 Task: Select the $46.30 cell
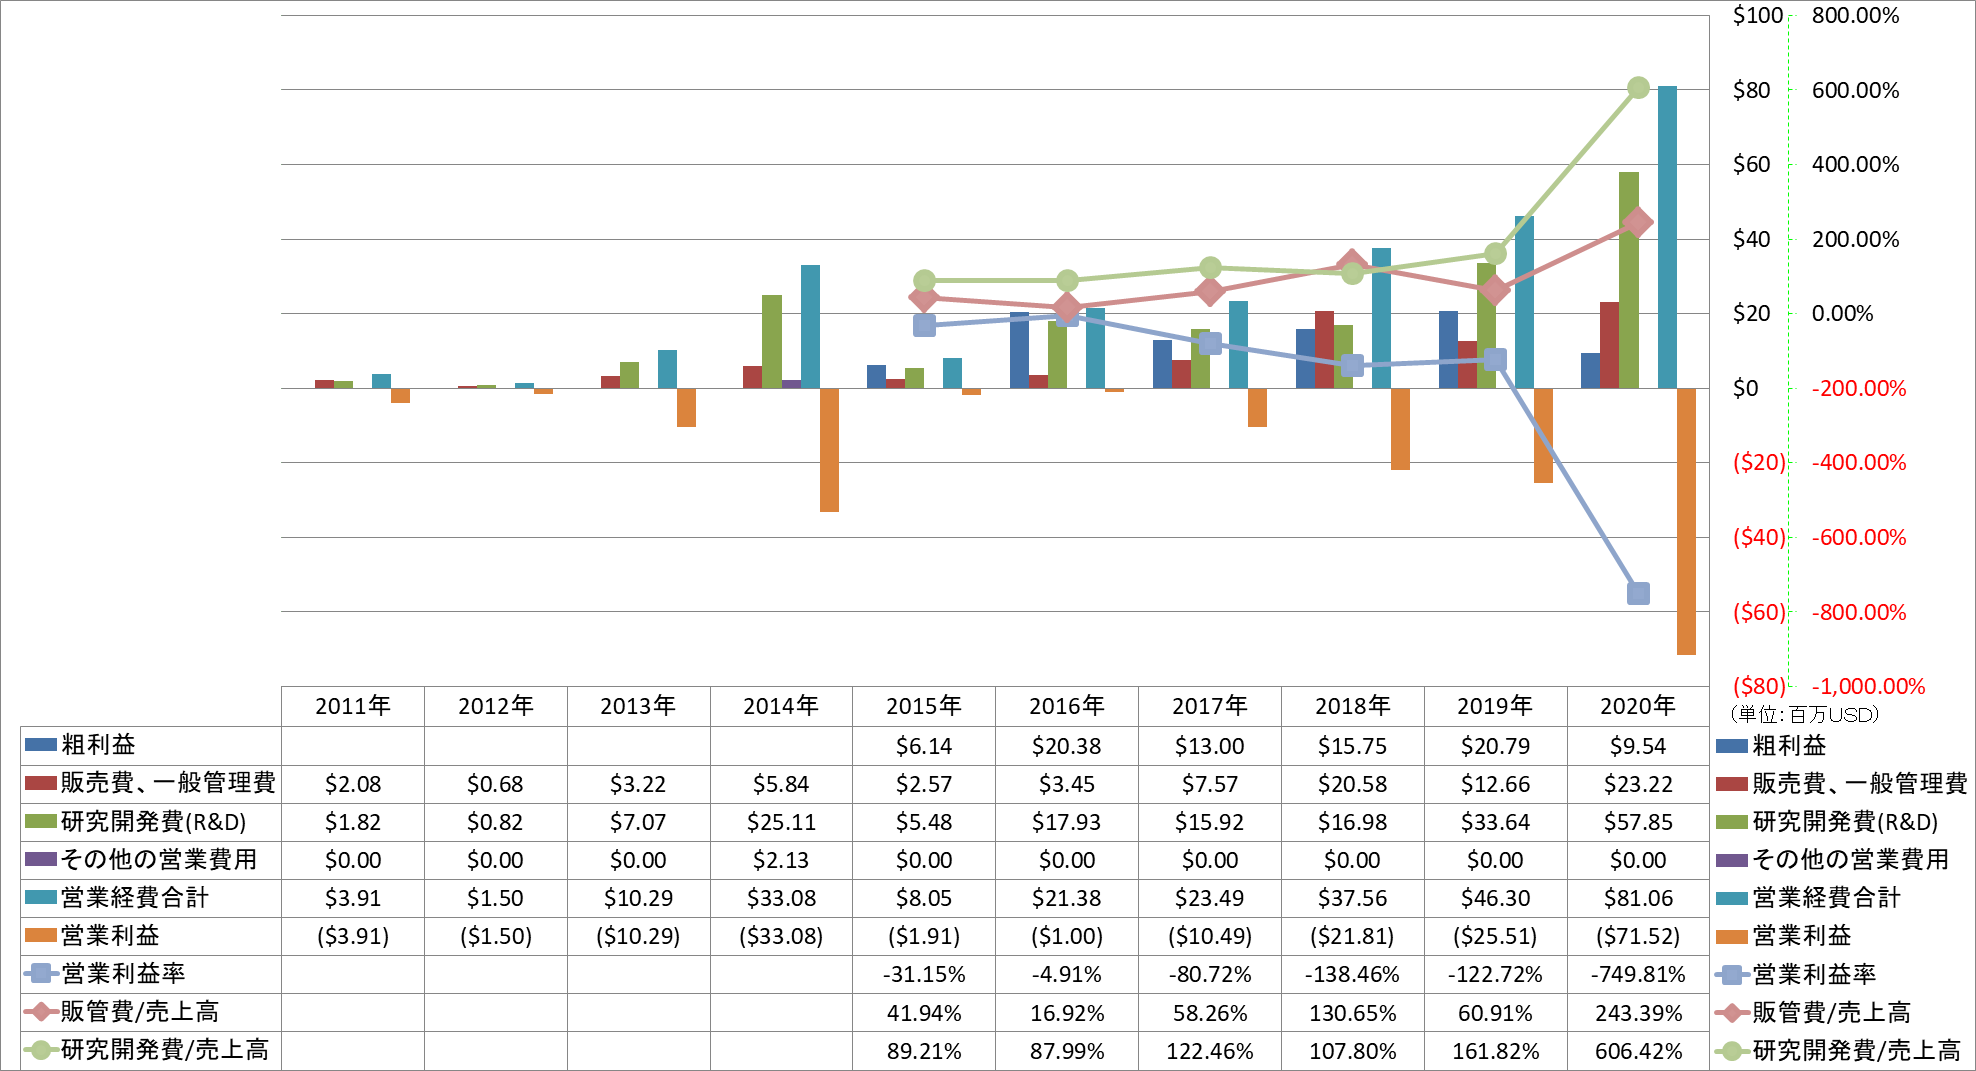1495,898
